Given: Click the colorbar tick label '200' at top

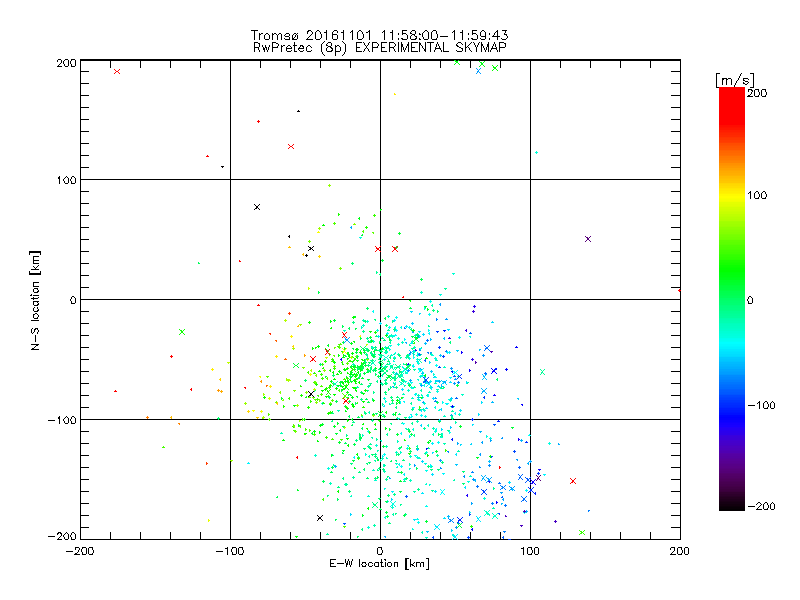Looking at the screenshot, I should [757, 93].
